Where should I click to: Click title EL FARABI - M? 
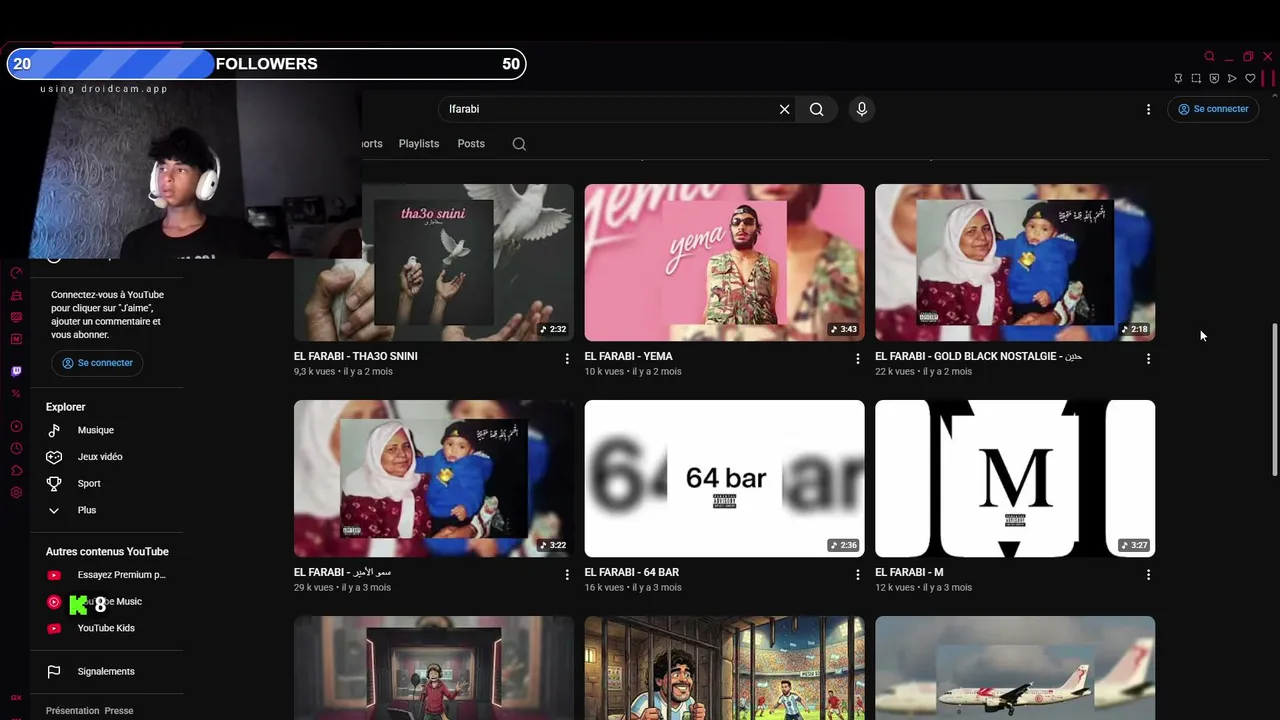909,572
